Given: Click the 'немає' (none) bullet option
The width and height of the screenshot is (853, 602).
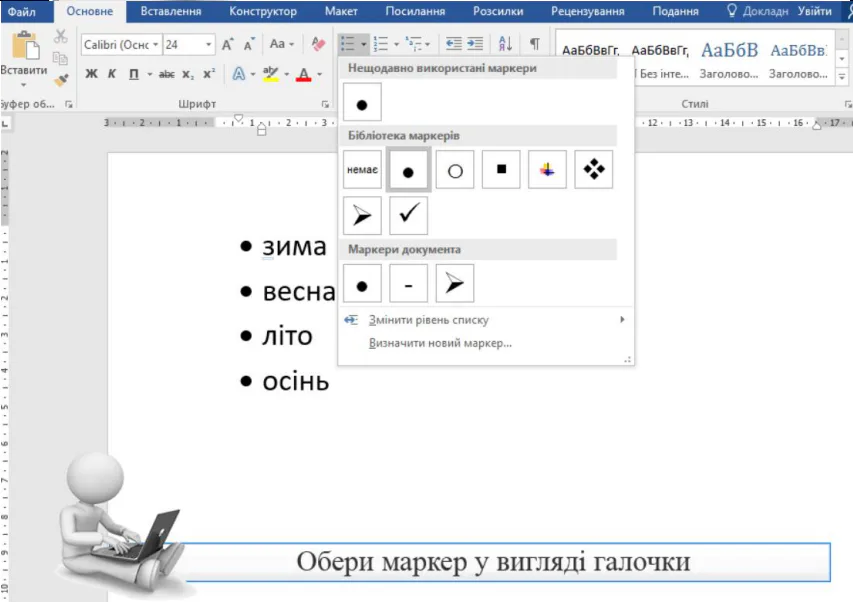Looking at the screenshot, I should pos(362,170).
